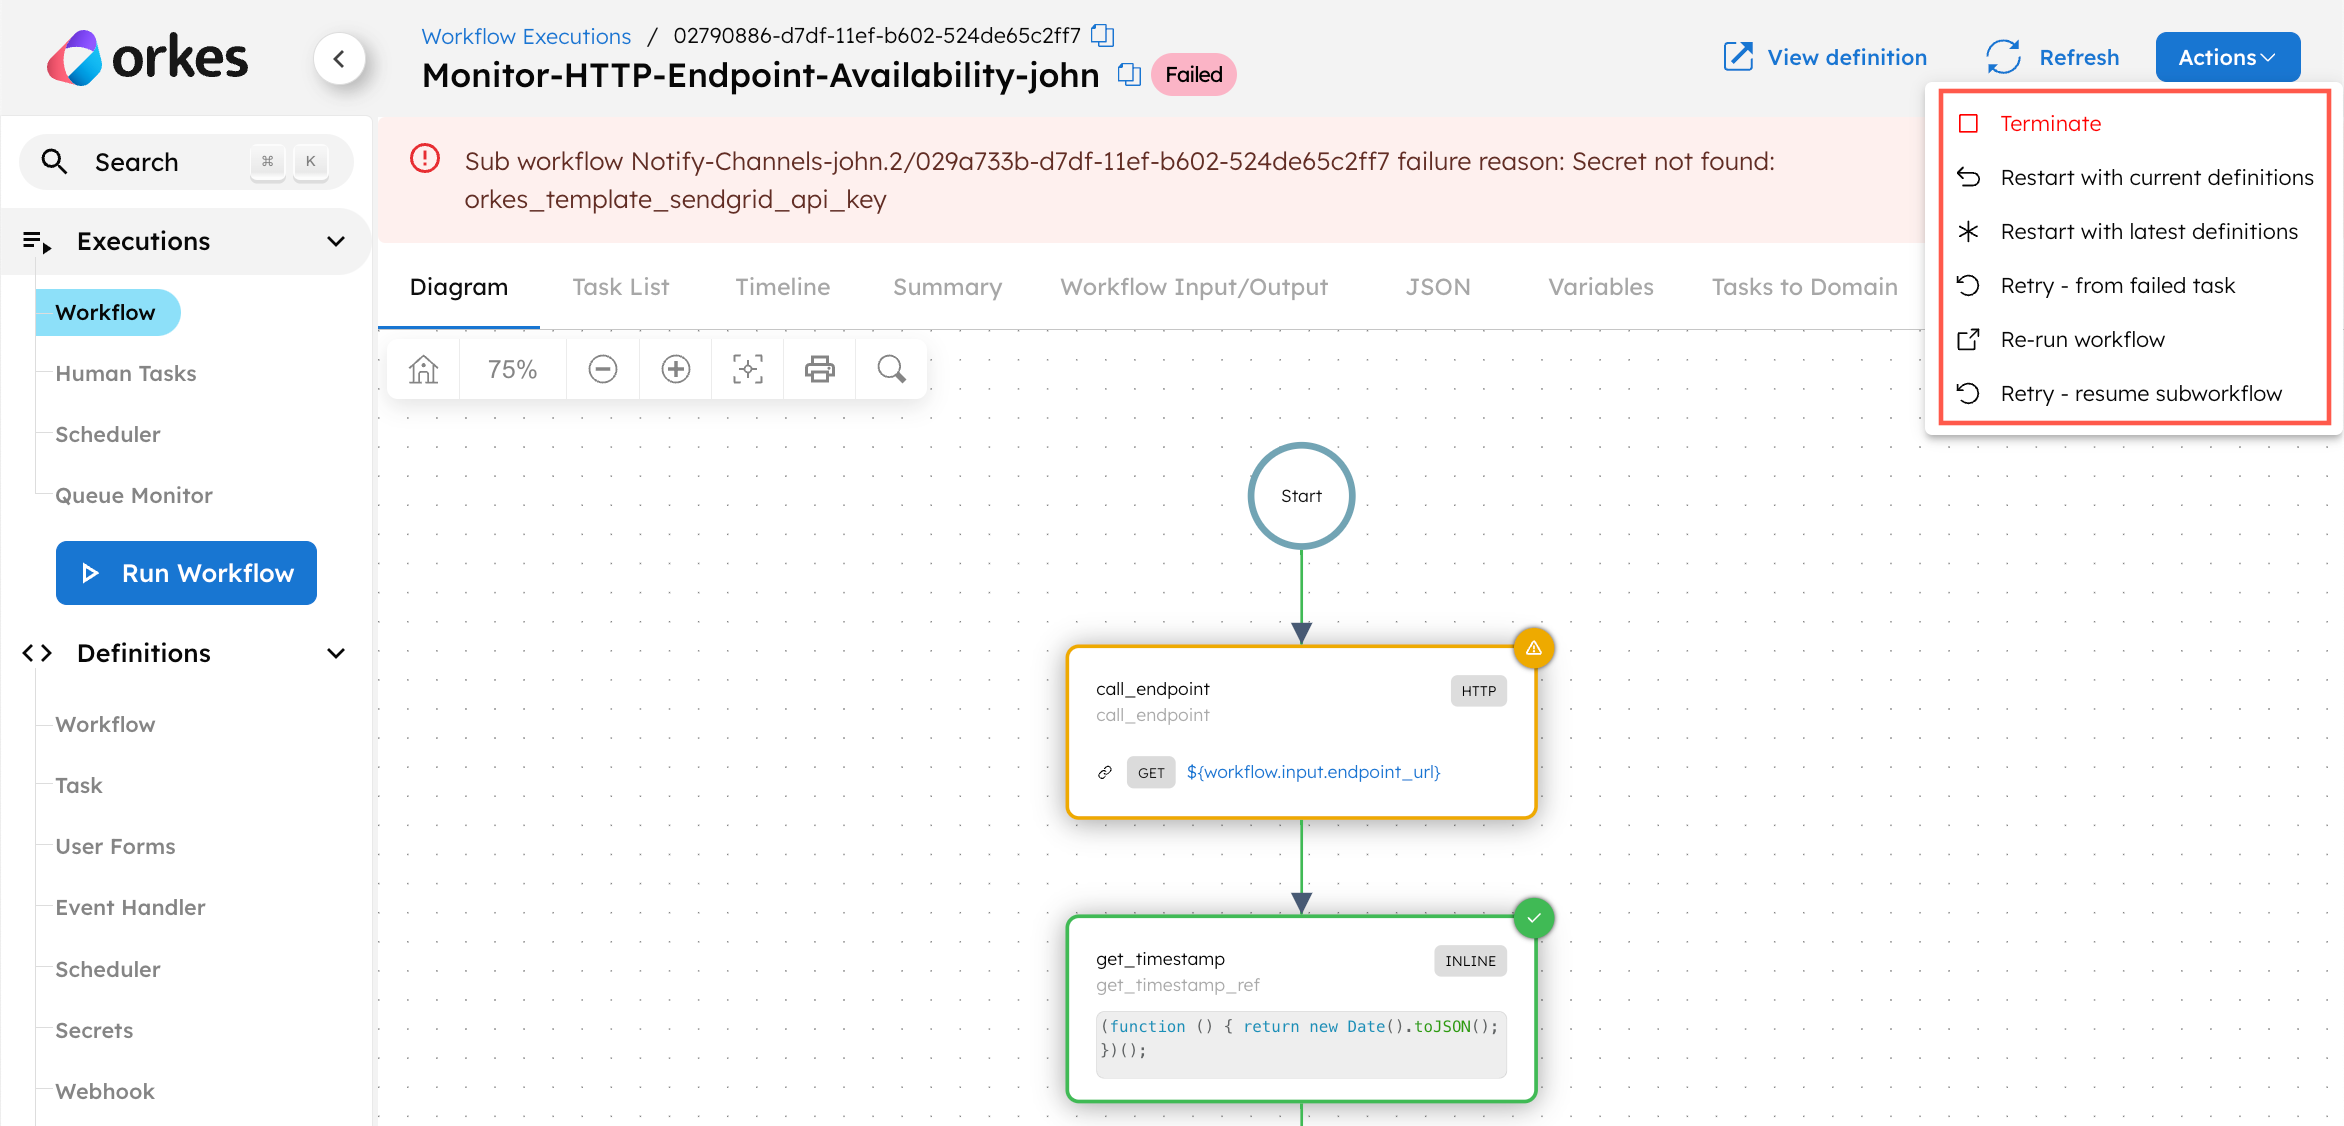Click the error alert icon in failure banner
2344x1126 pixels.
(x=425, y=159)
